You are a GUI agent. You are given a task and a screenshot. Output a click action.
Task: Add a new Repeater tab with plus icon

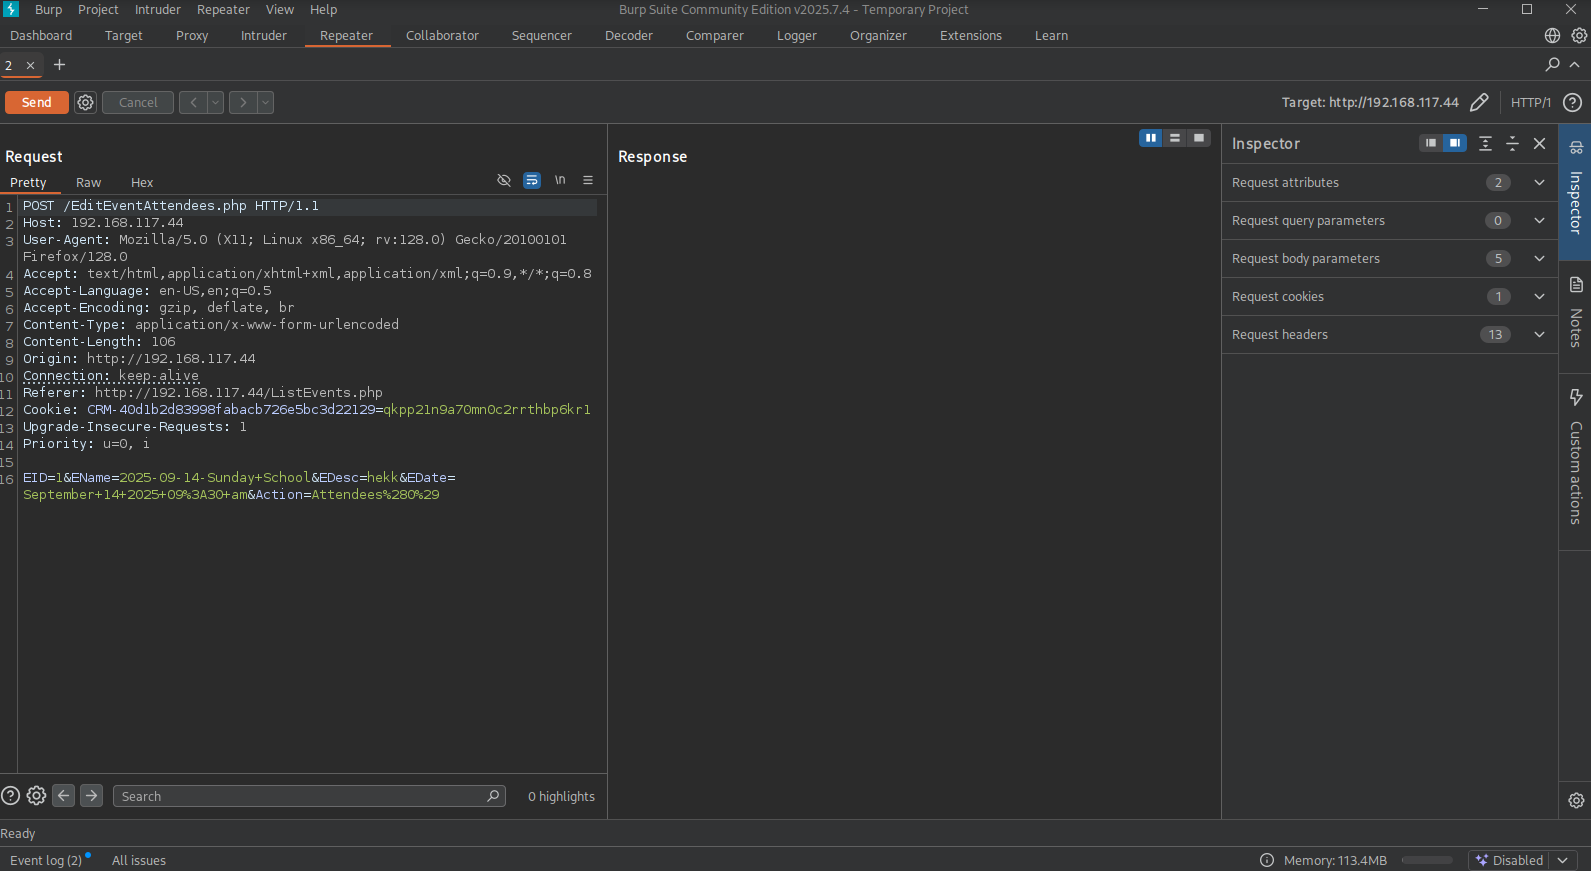pyautogui.click(x=60, y=65)
